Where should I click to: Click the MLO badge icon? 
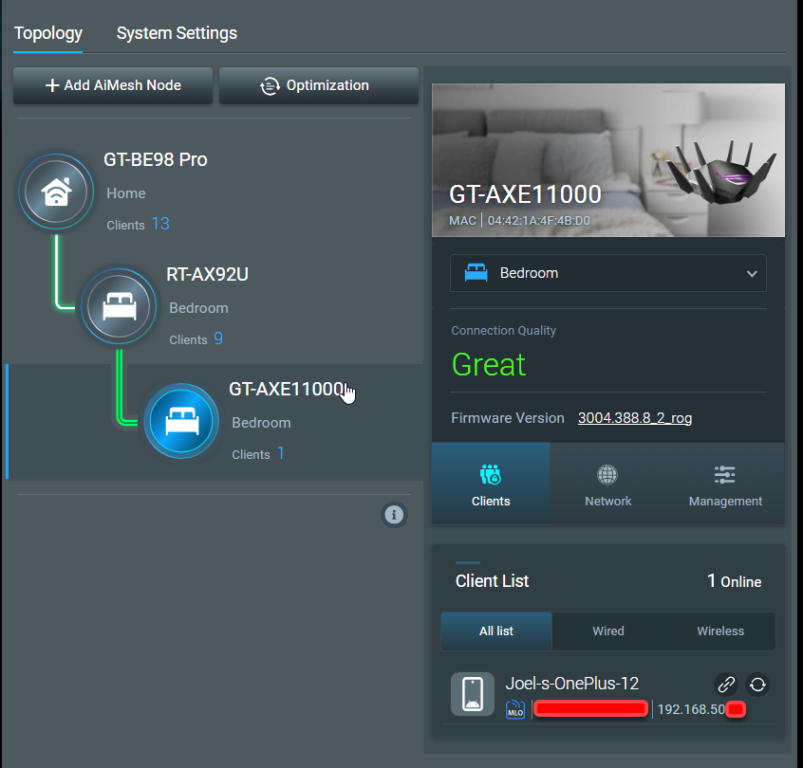[x=515, y=710]
